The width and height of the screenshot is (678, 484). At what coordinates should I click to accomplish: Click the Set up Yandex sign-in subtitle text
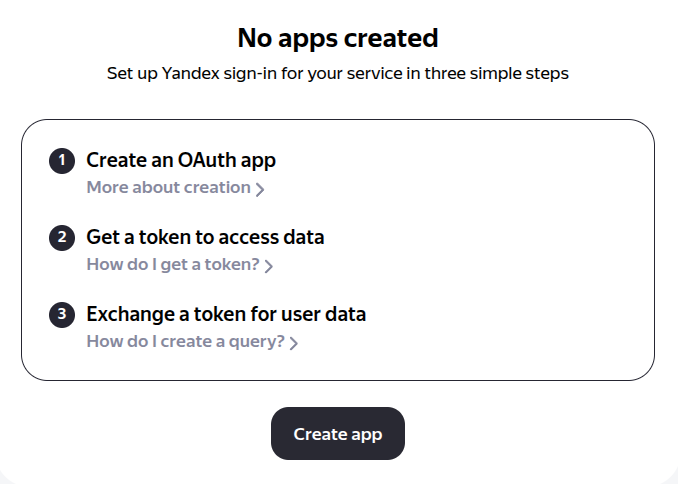(x=338, y=74)
